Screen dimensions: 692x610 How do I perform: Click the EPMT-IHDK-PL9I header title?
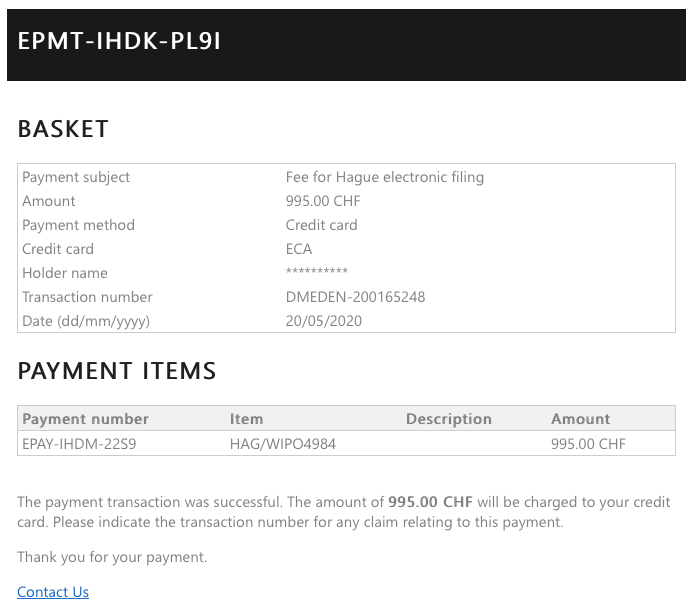(119, 42)
